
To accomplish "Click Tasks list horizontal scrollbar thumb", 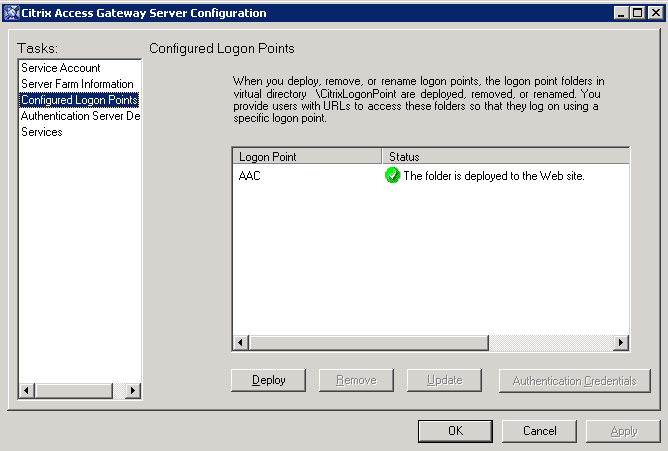I will click(x=74, y=390).
